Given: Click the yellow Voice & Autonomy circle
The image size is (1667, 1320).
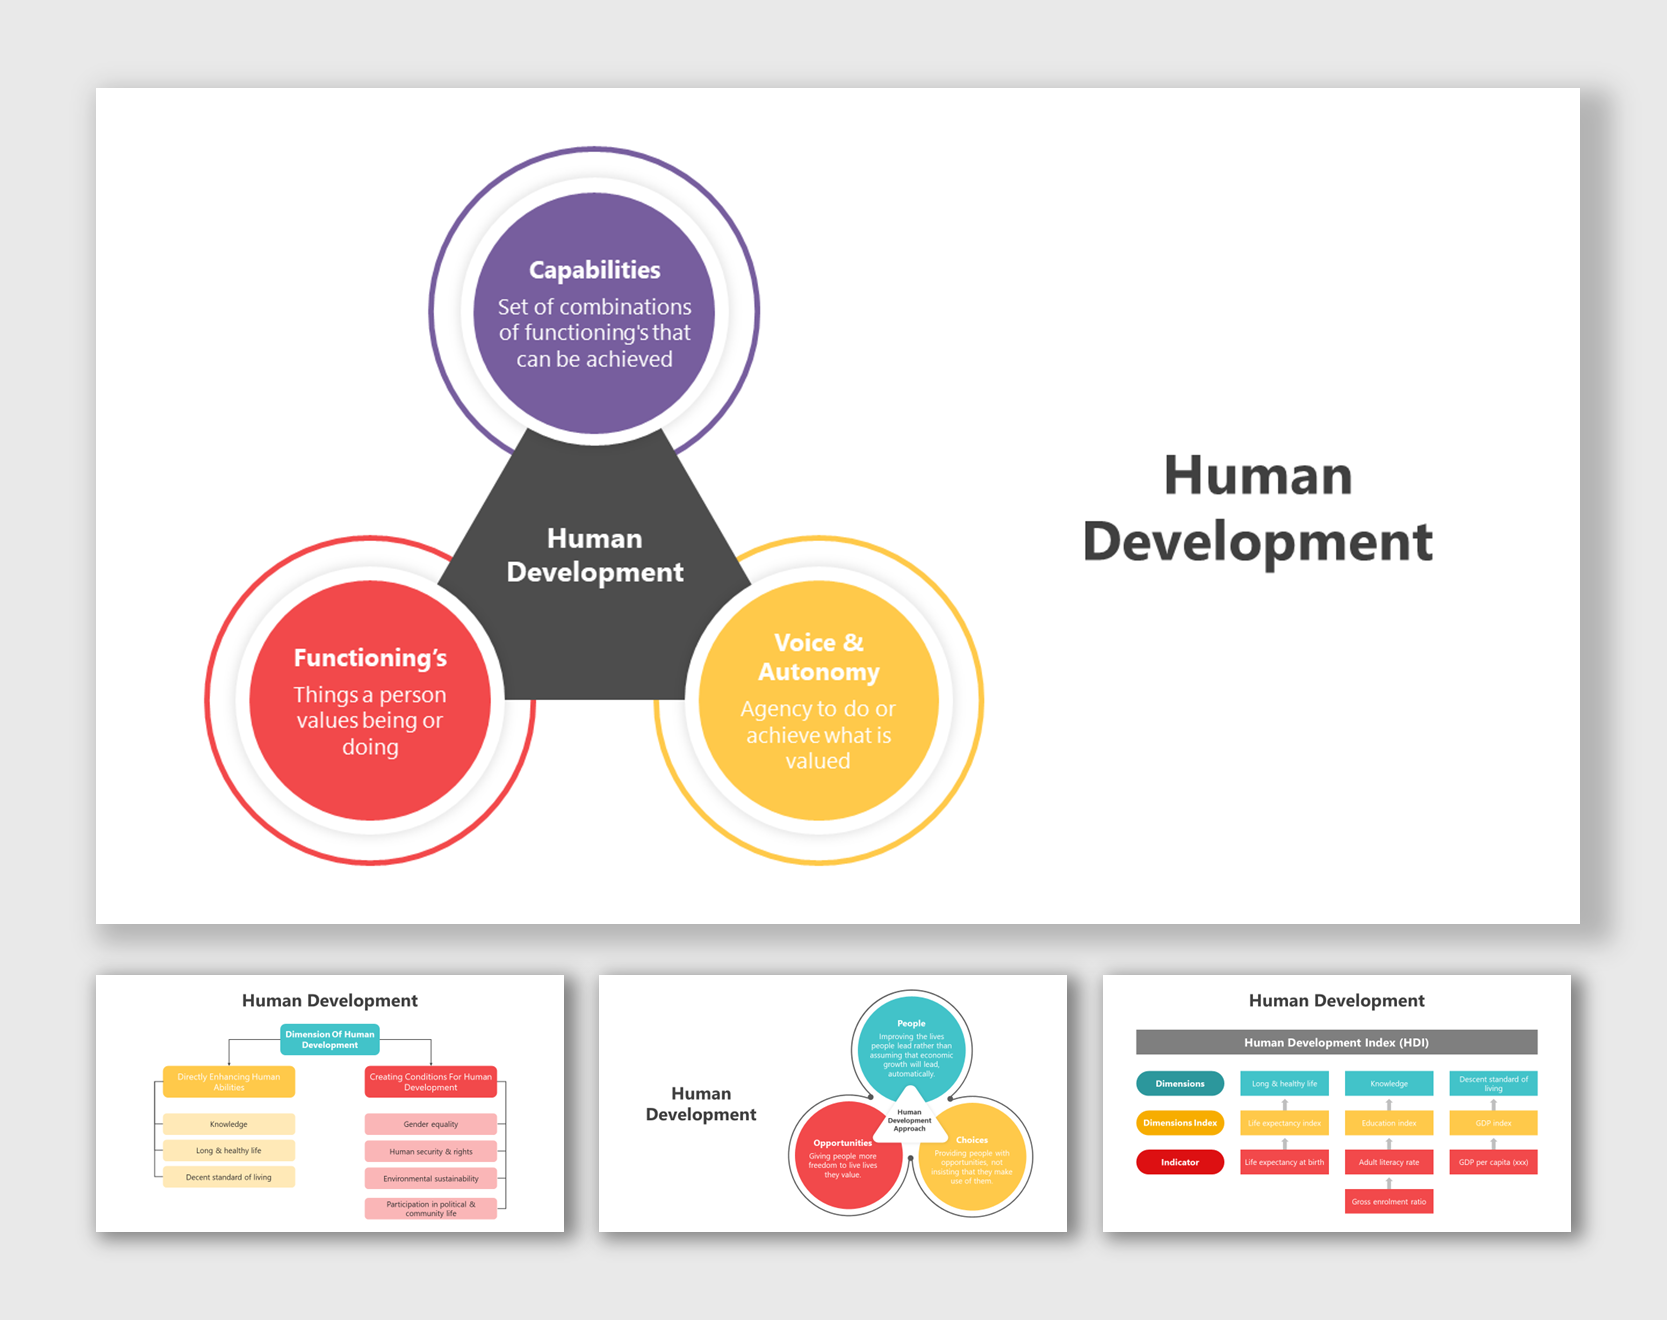Looking at the screenshot, I should click(818, 700).
